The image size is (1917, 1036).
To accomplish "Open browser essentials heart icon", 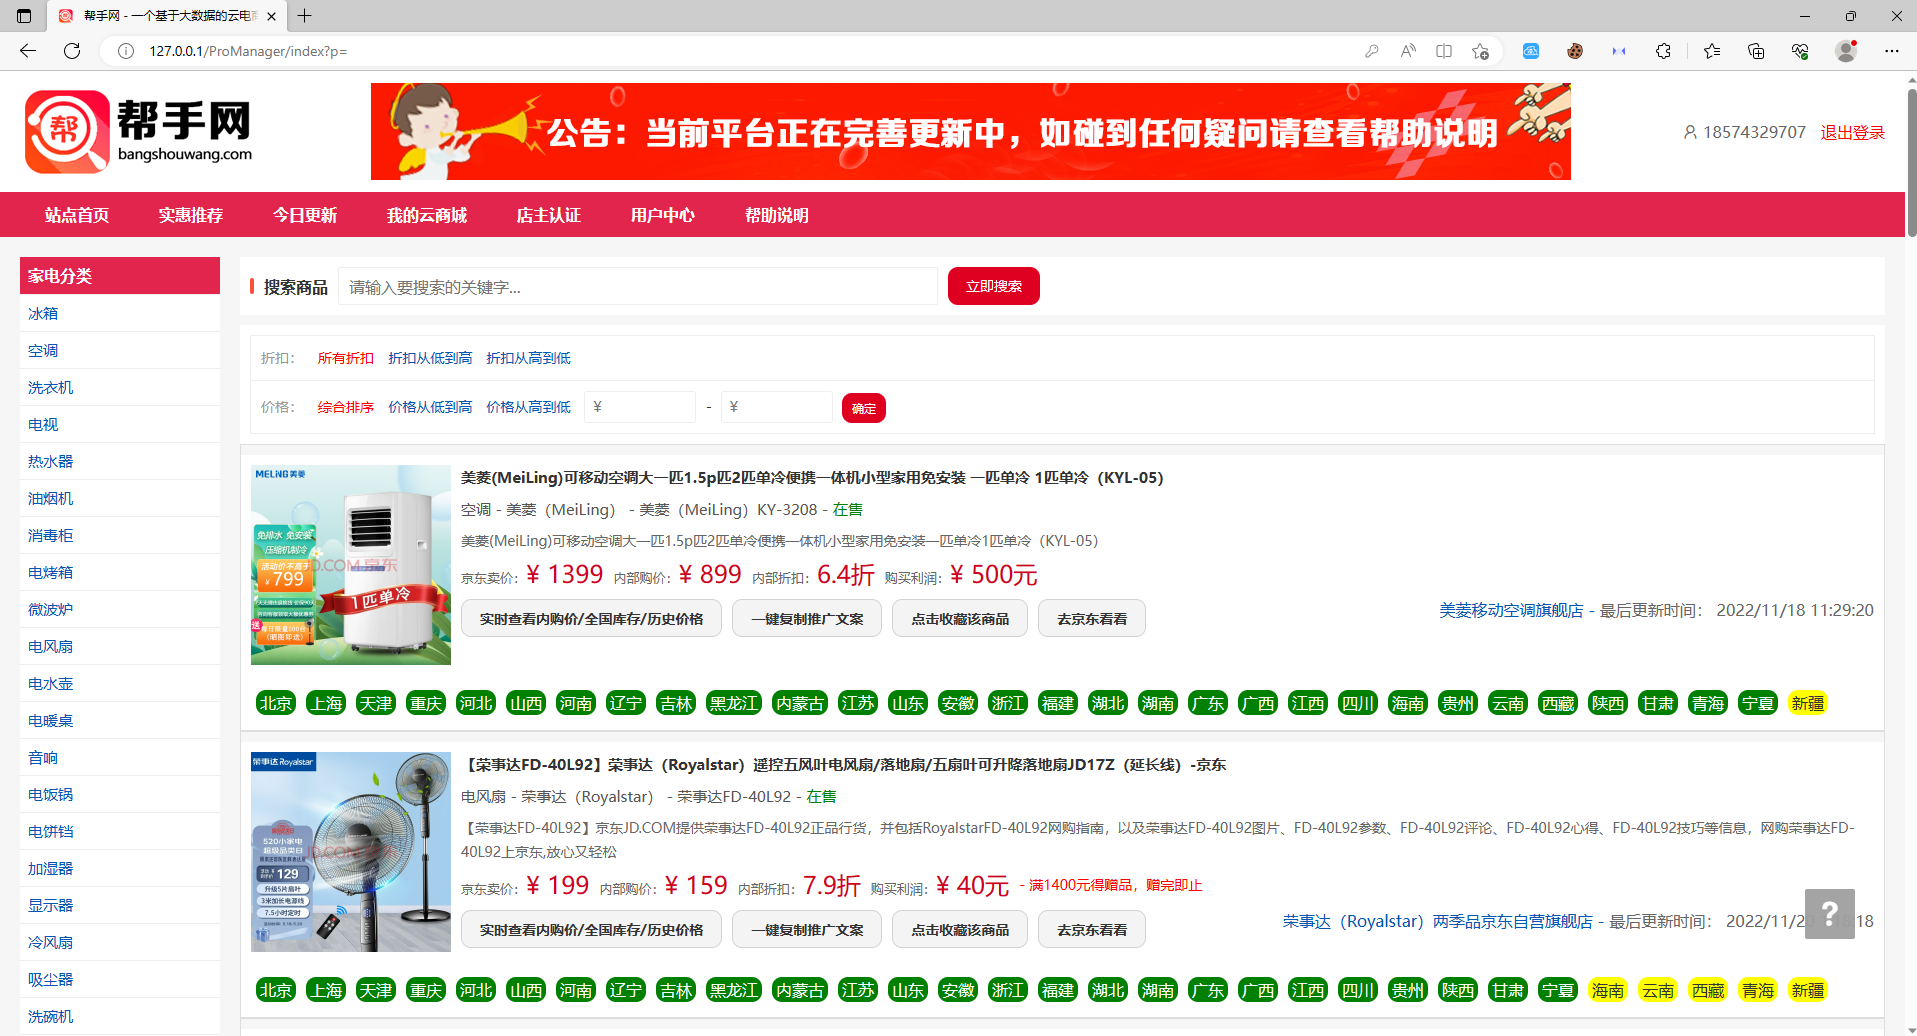I will [1800, 51].
